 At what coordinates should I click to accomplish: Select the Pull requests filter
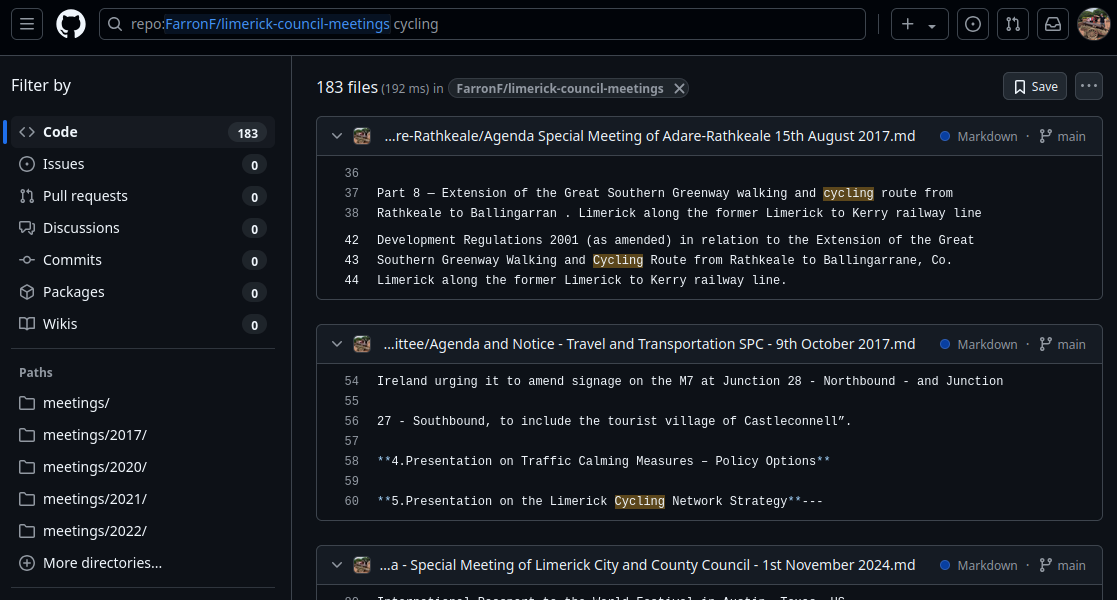tap(142, 196)
